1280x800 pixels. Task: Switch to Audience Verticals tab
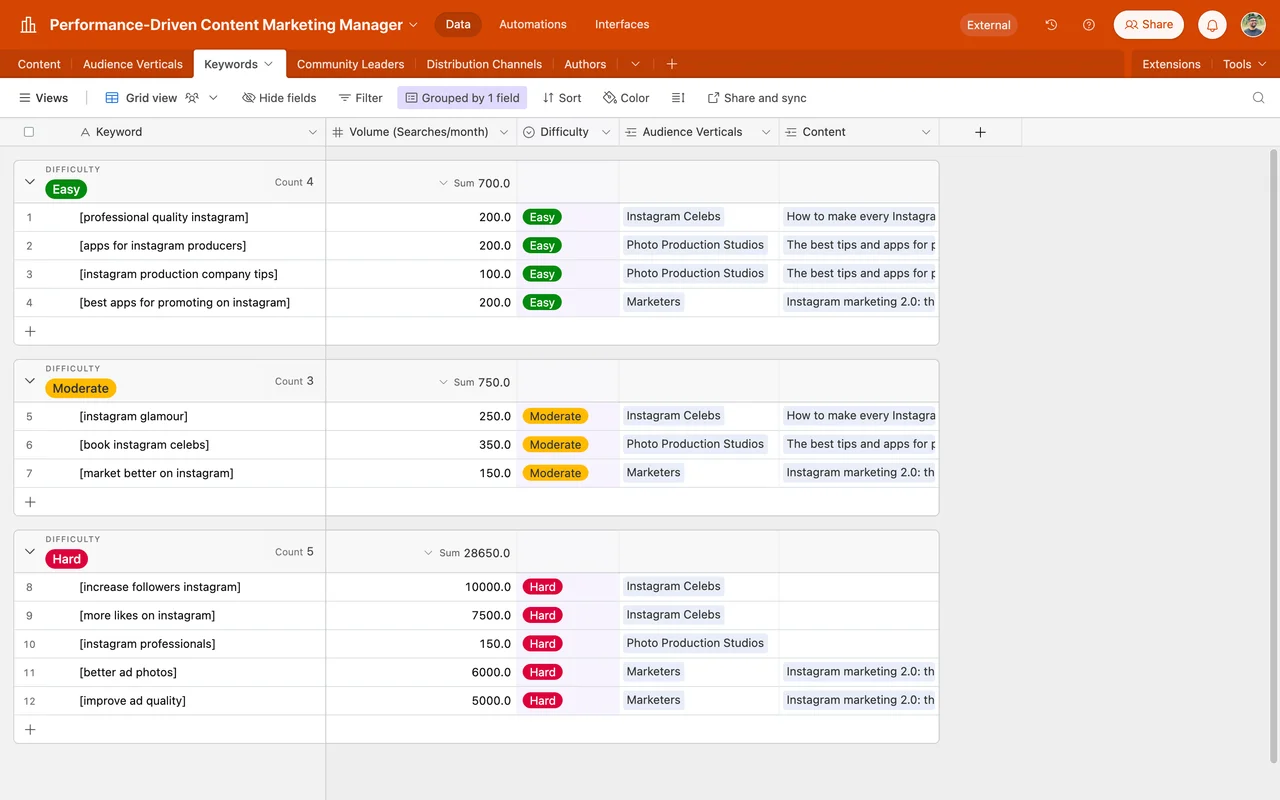pyautogui.click(x=133, y=64)
